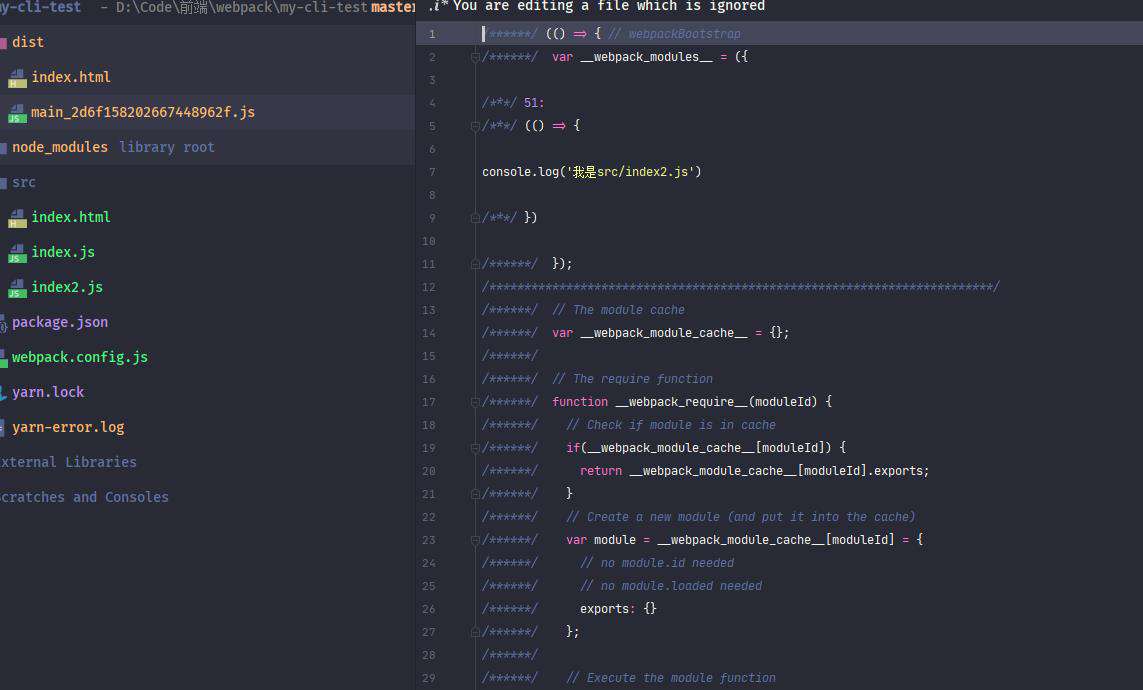1143x690 pixels.
Task: Click 'exports: {}' on line 26
Action: (x=618, y=609)
